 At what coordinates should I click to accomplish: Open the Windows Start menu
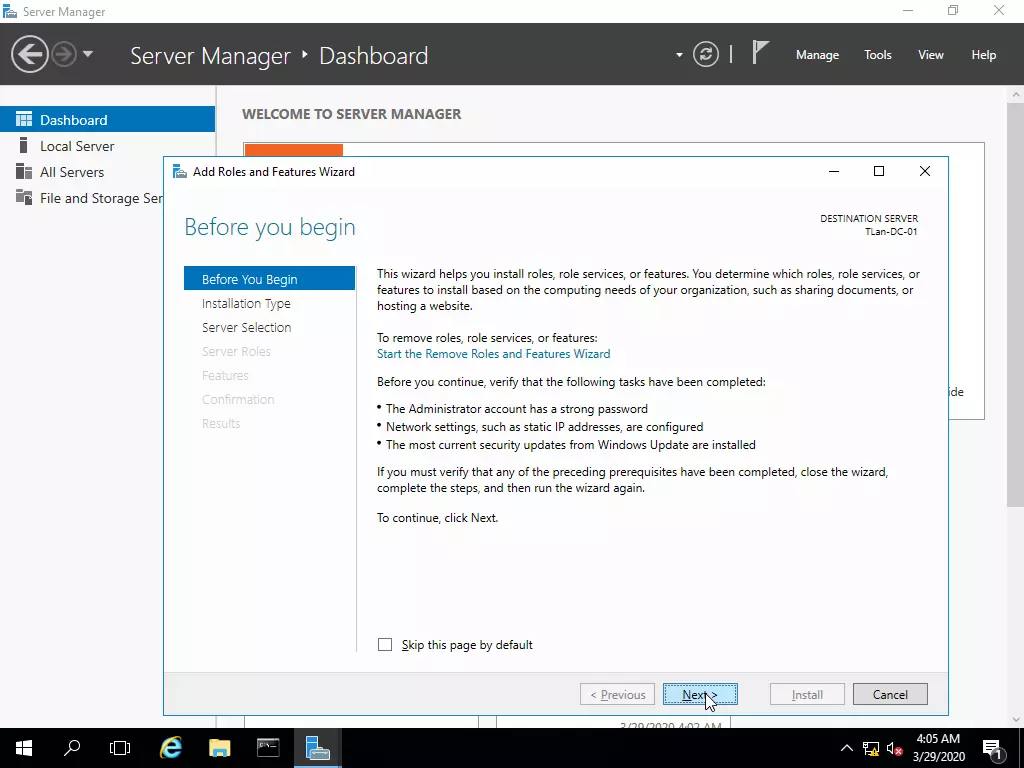(24, 748)
